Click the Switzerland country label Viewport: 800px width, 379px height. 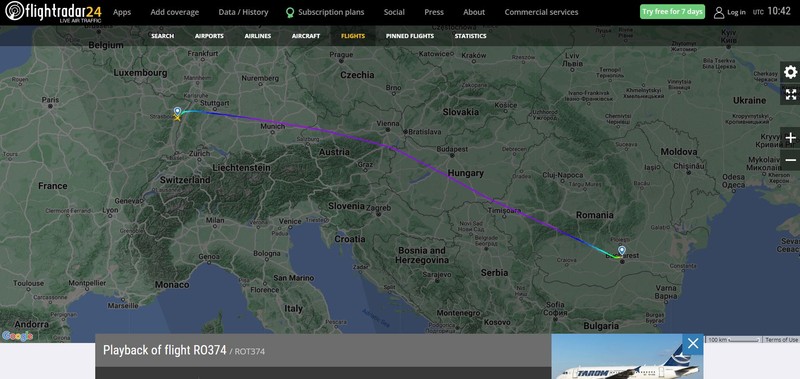(185, 180)
